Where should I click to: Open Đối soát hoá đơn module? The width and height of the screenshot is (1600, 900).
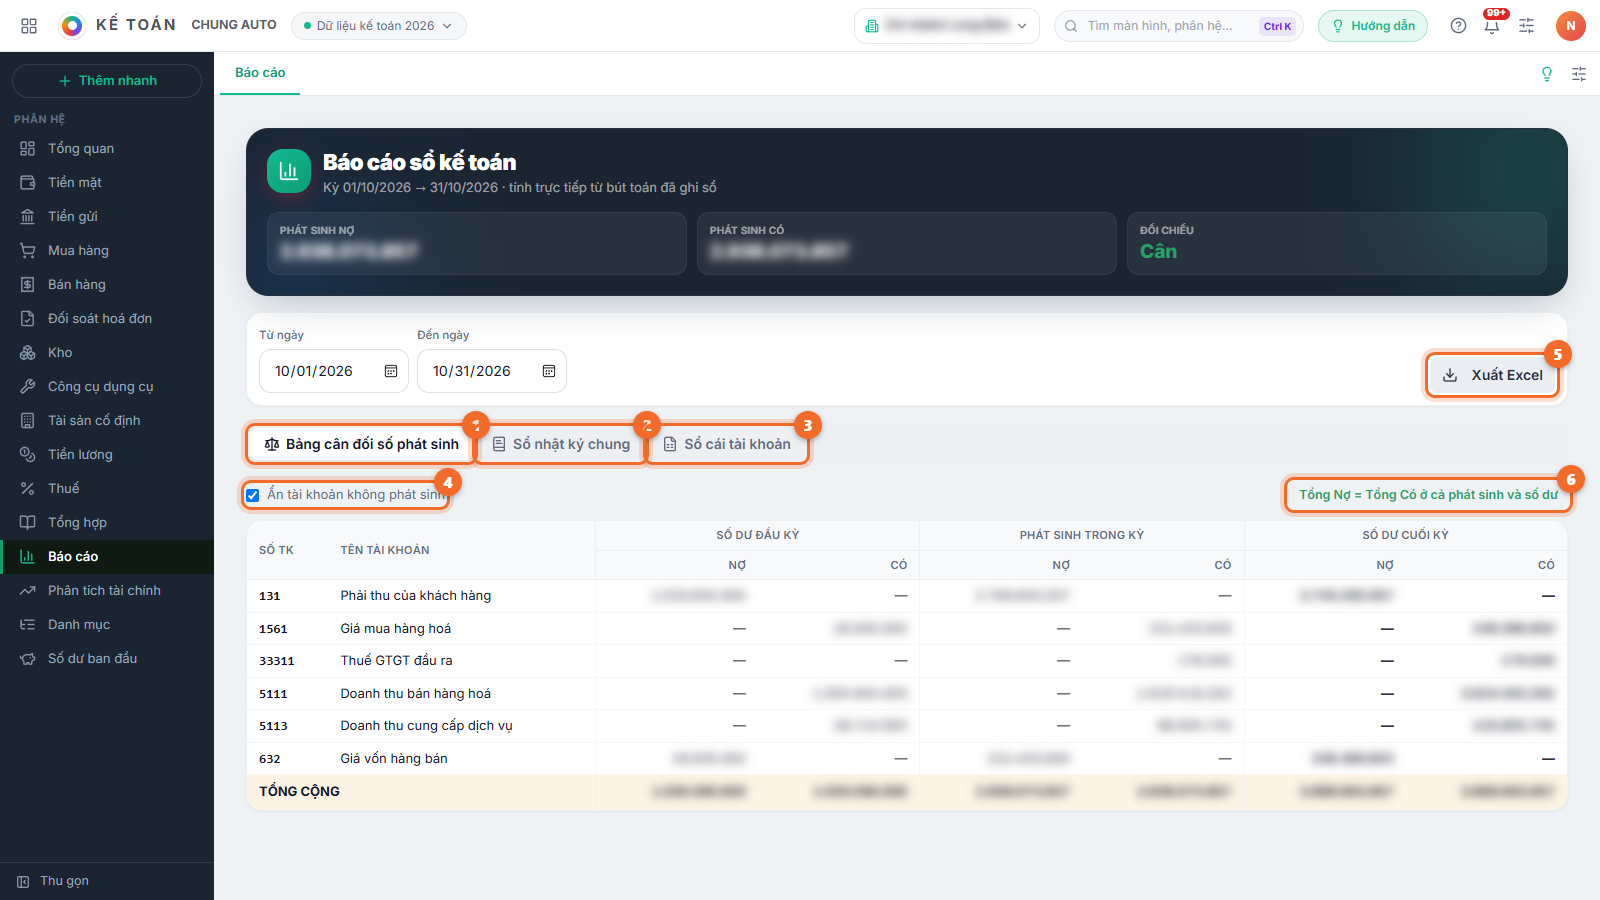(107, 318)
